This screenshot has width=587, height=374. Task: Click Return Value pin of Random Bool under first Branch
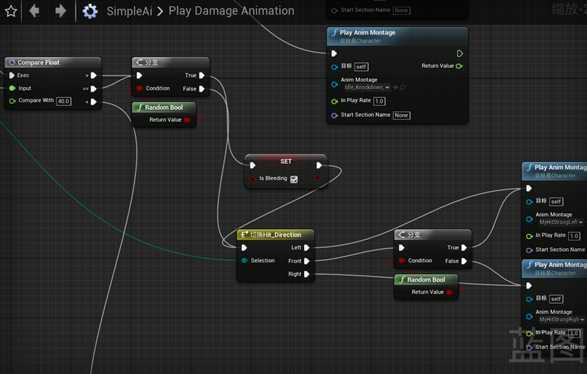tap(187, 120)
